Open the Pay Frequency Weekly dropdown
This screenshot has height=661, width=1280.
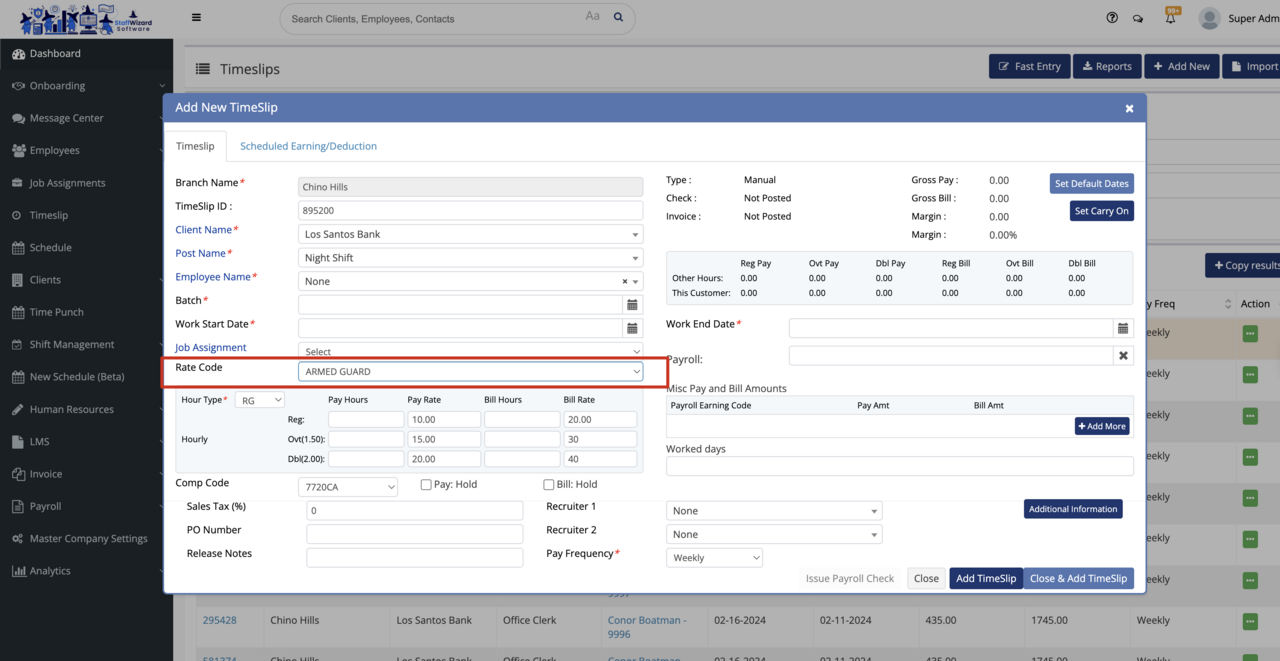[714, 558]
